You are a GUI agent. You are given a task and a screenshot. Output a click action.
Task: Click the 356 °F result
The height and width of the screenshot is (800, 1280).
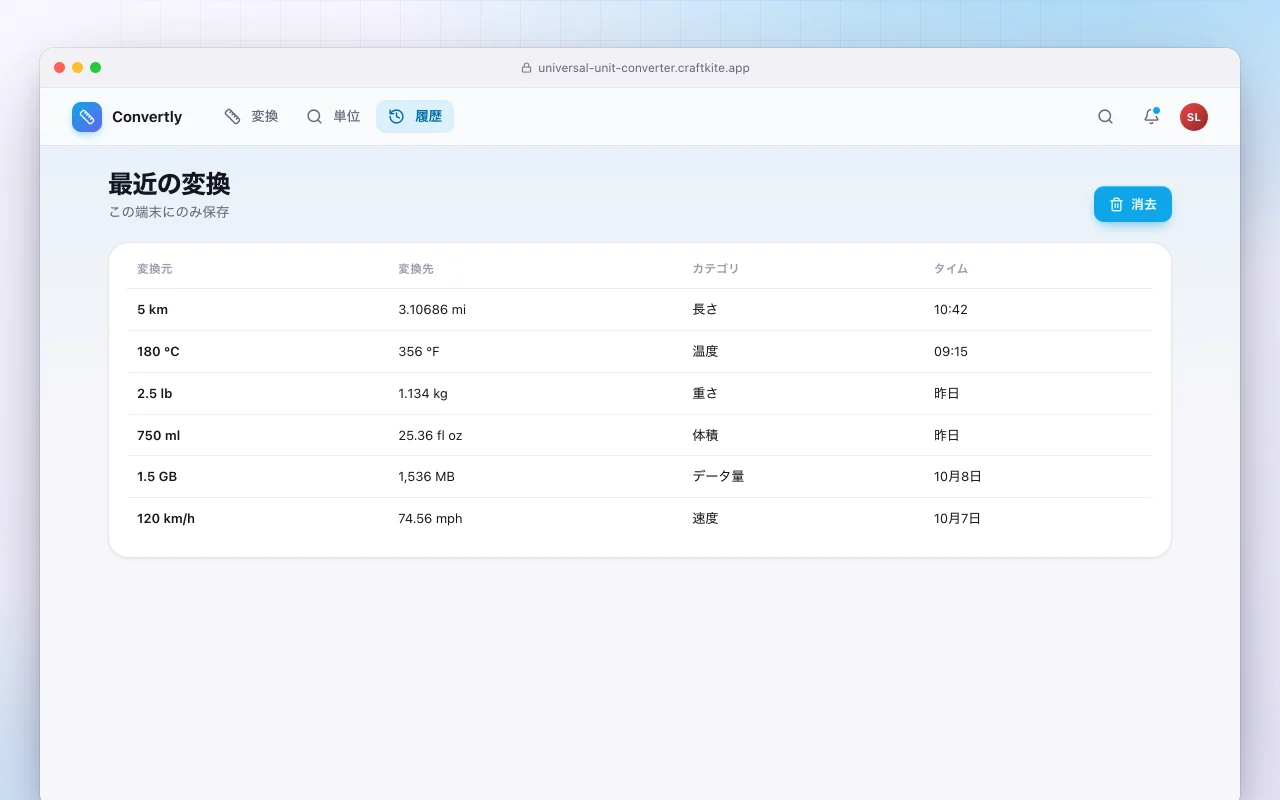point(419,352)
